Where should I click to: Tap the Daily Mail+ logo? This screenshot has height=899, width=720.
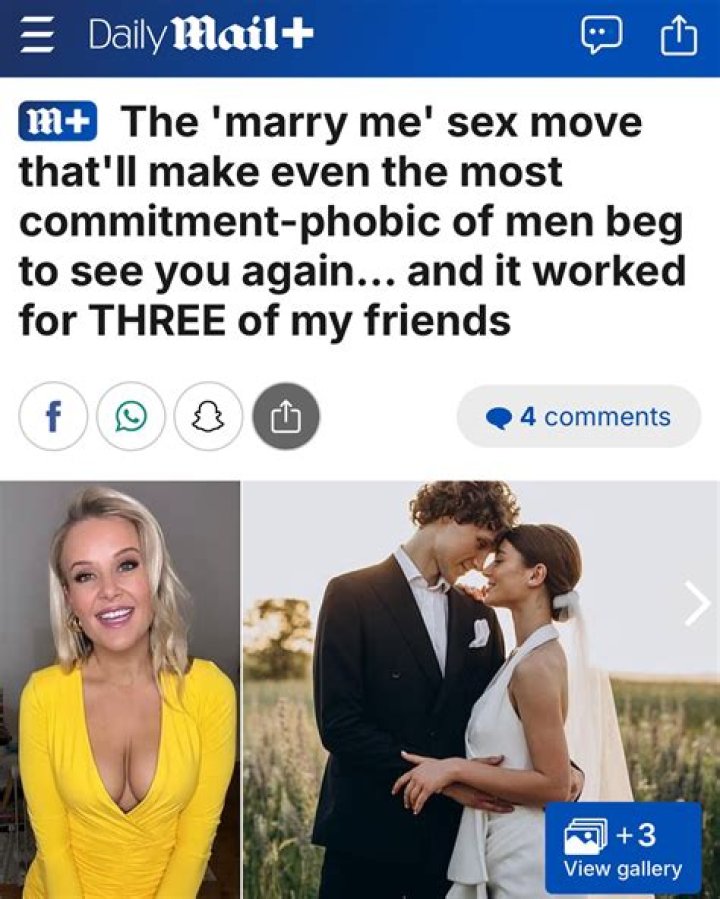(x=201, y=37)
